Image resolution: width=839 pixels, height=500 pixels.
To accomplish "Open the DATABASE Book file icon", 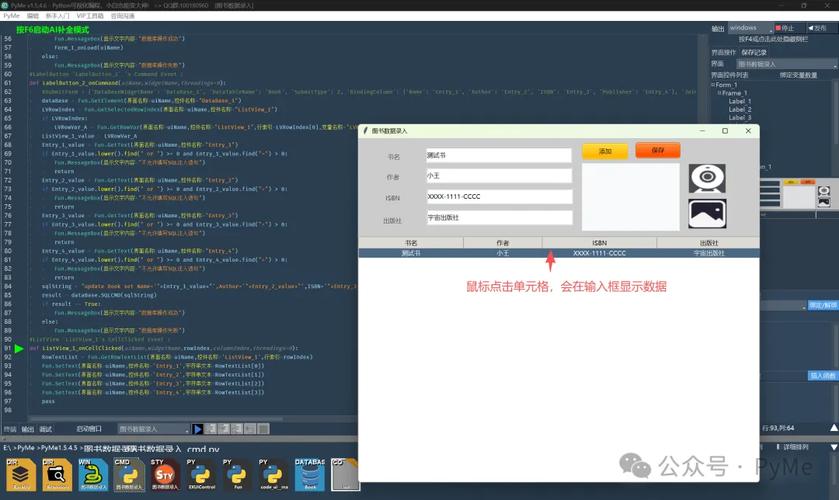I will click(310, 474).
